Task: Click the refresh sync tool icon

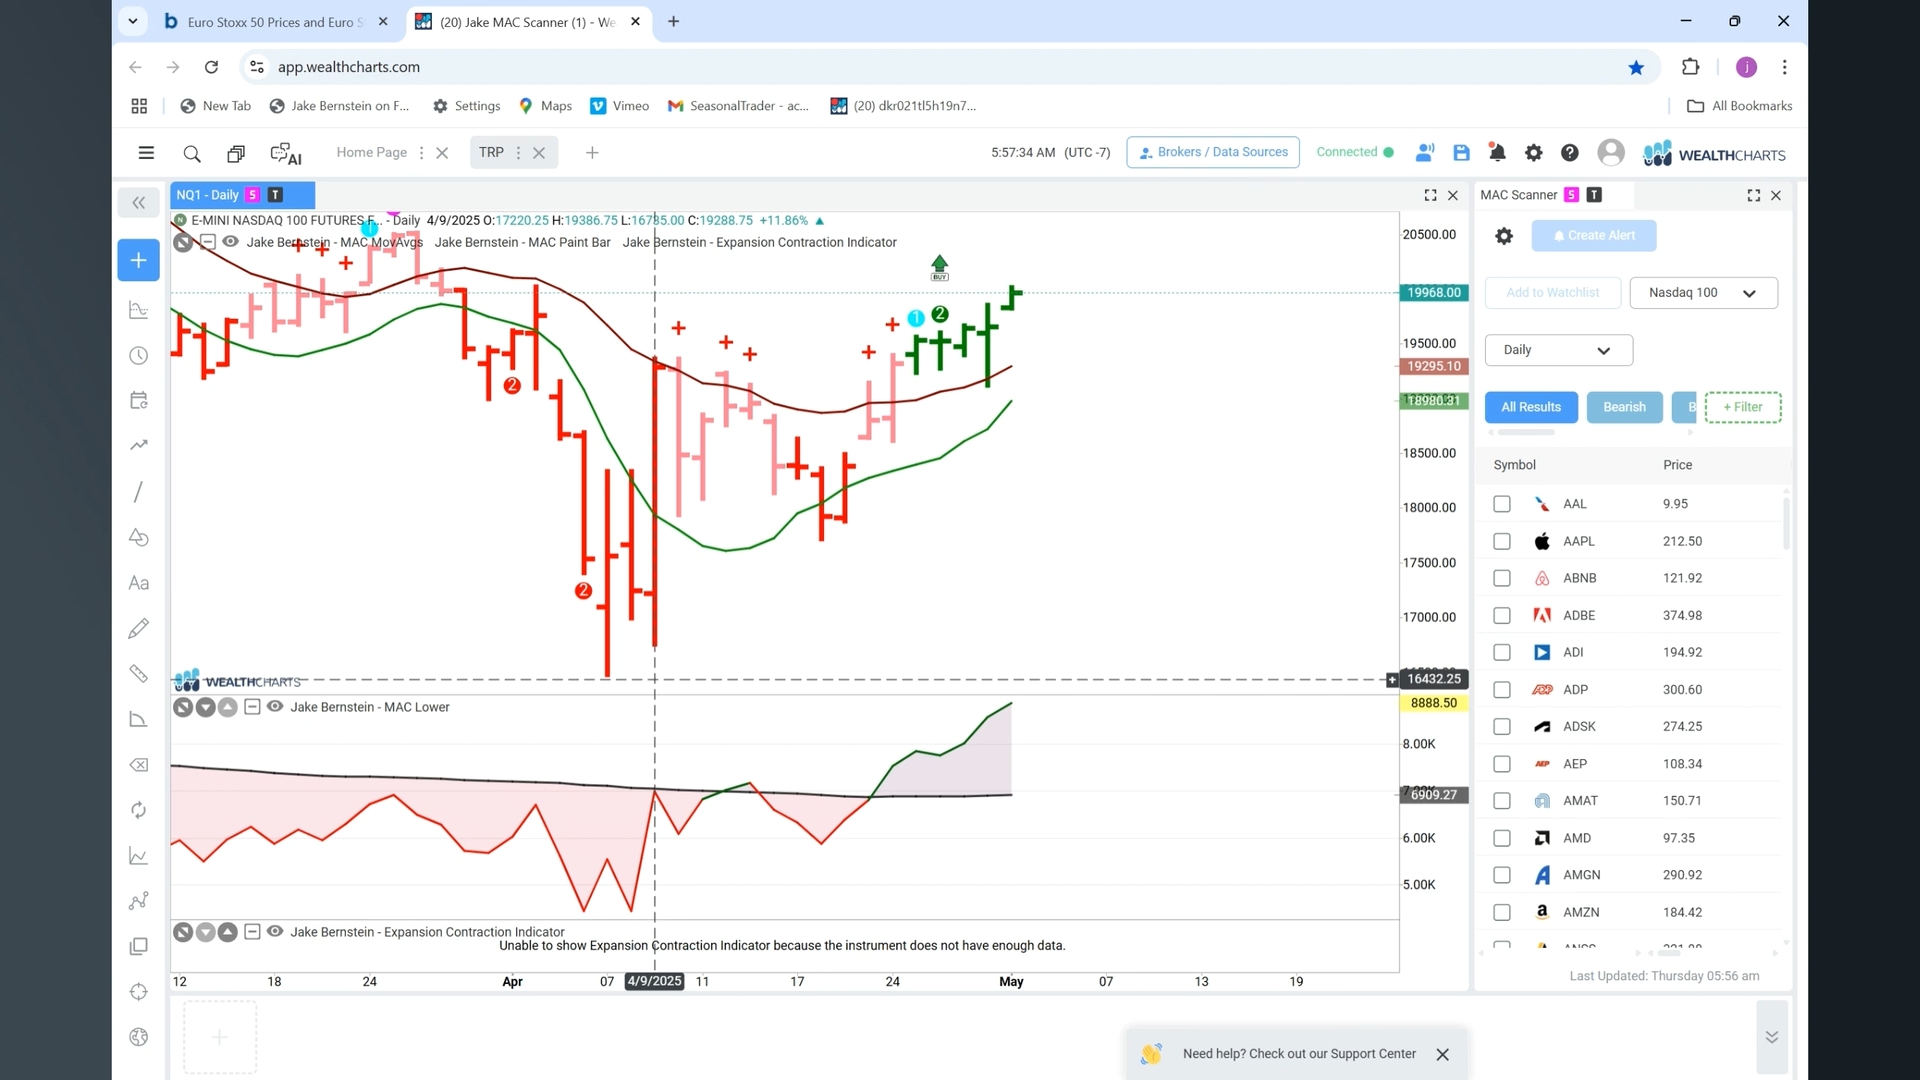Action: click(x=138, y=810)
